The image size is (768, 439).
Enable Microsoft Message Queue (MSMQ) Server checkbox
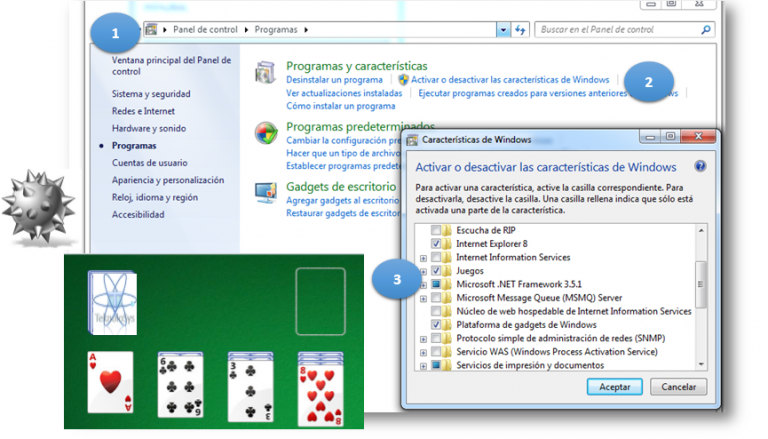coord(435,297)
